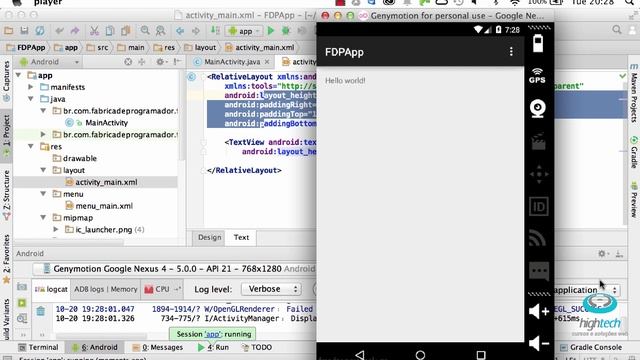Decrease emulator volume with speaker minus
The width and height of the screenshot is (640, 360).
click(539, 343)
